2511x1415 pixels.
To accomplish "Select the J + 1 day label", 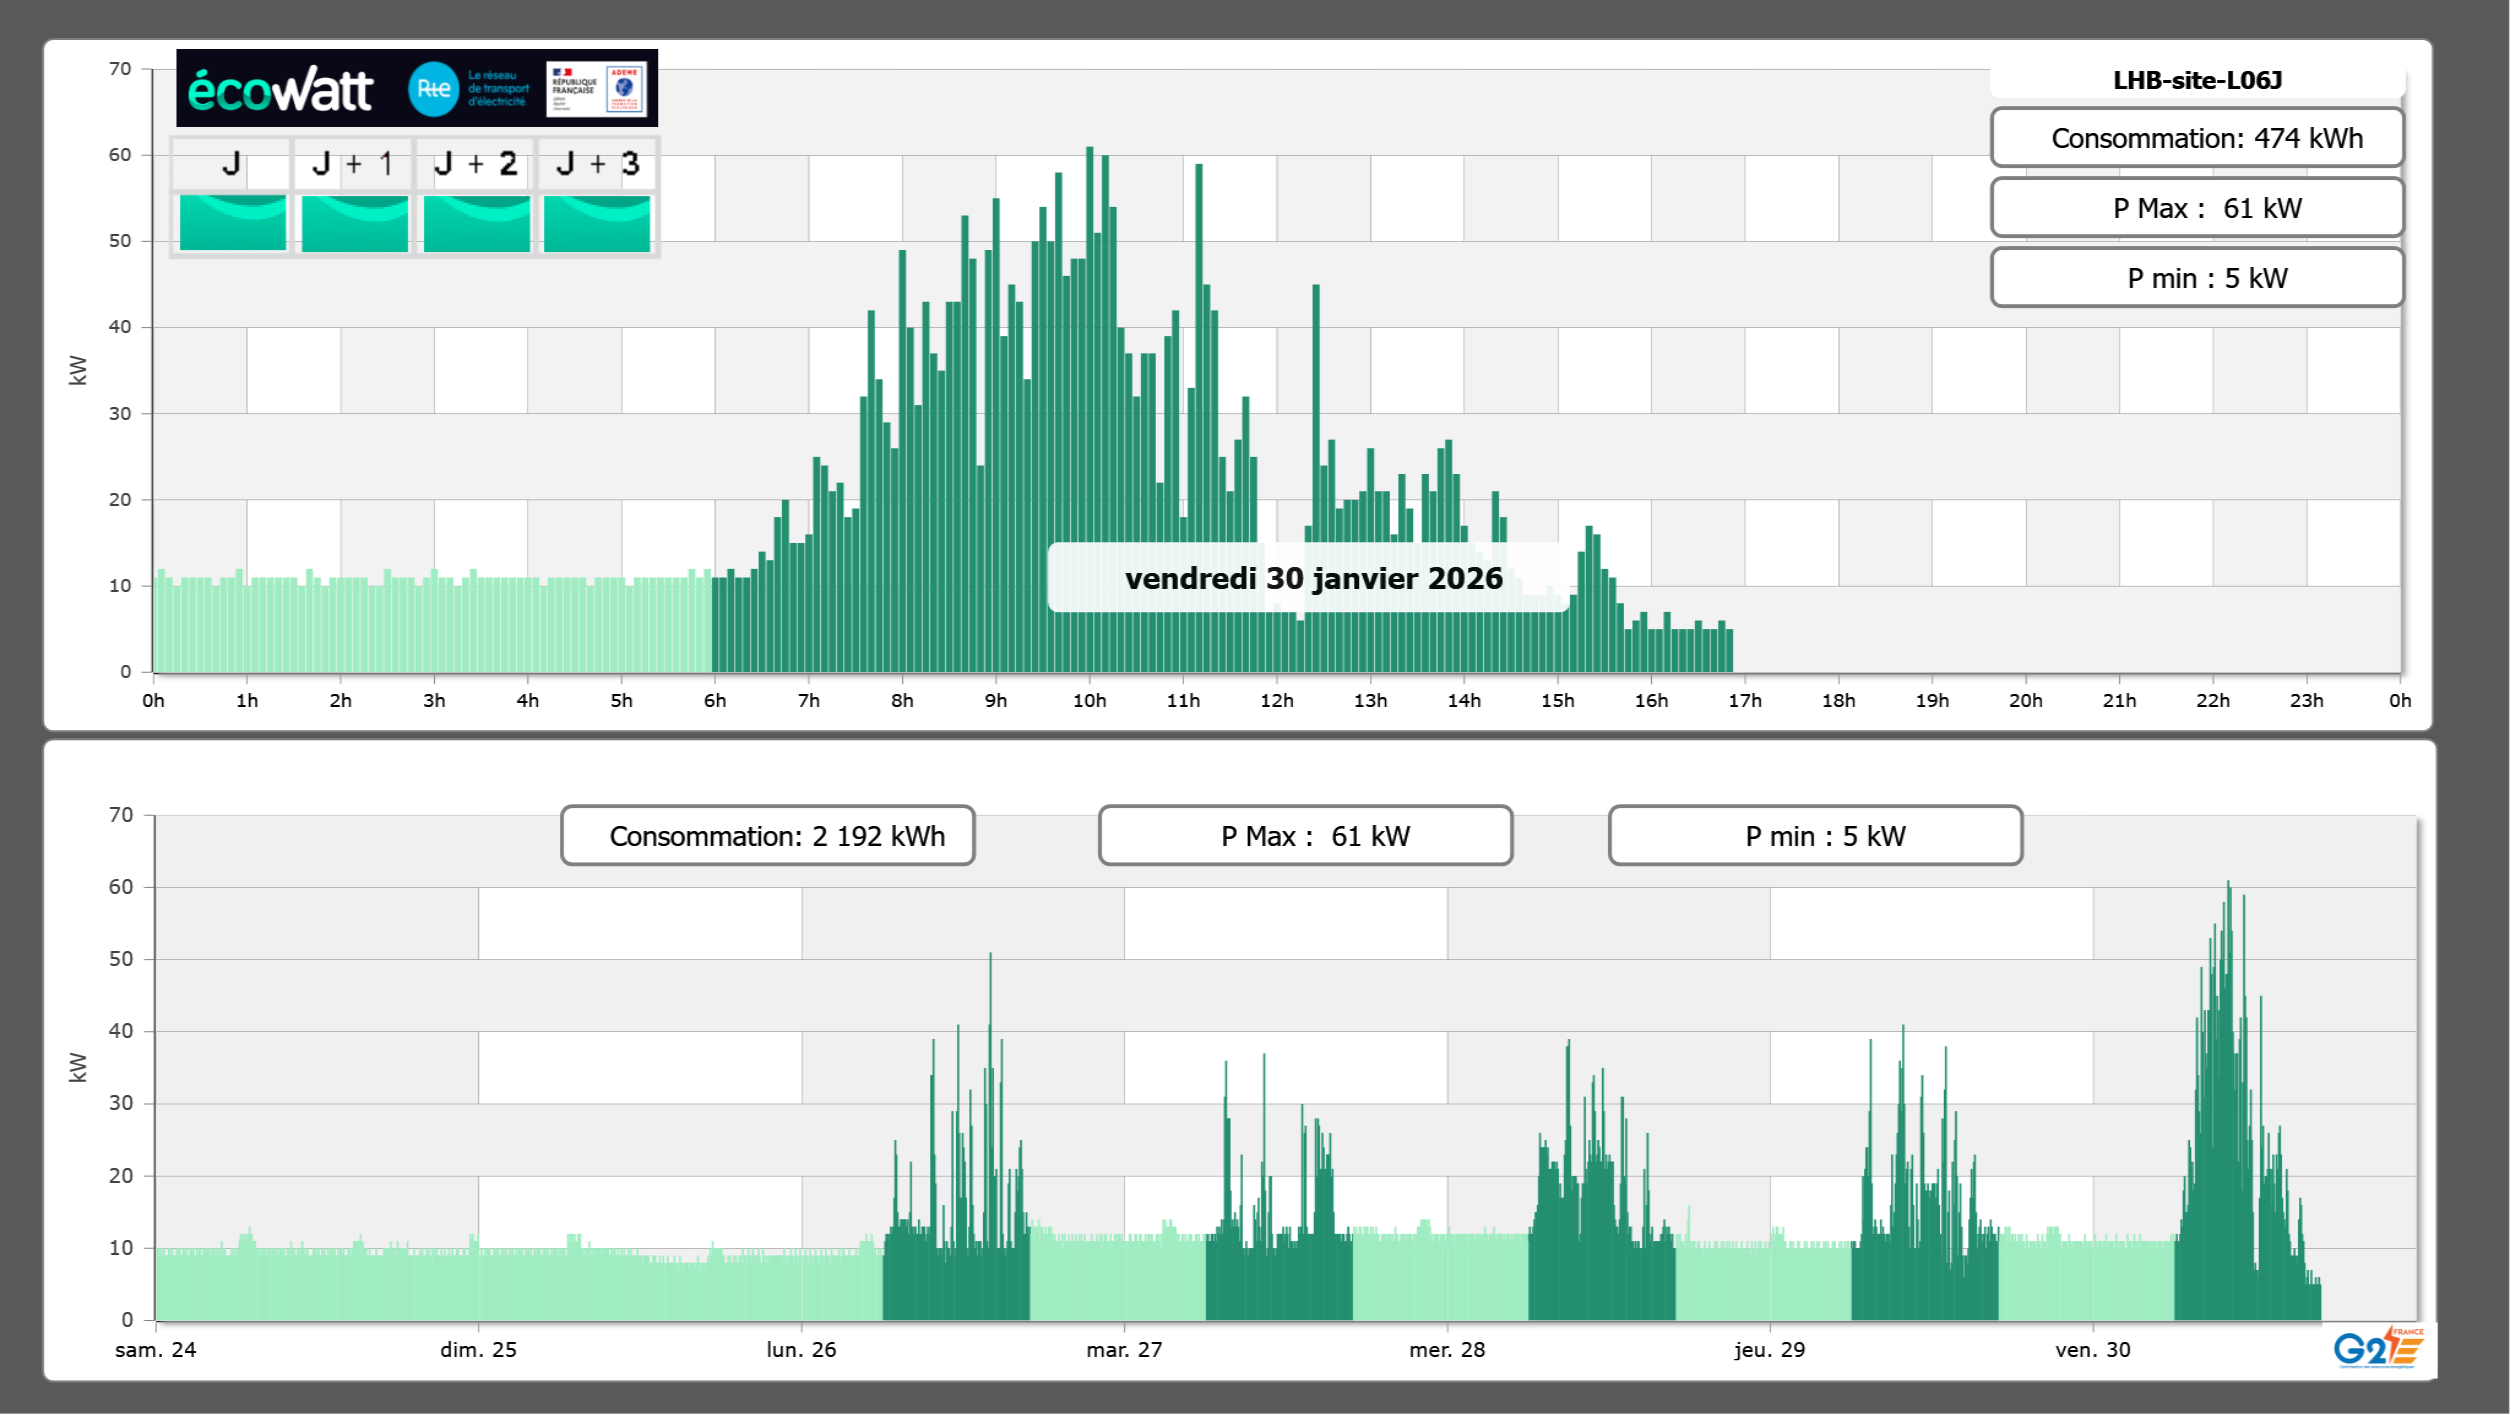I will coord(353,164).
